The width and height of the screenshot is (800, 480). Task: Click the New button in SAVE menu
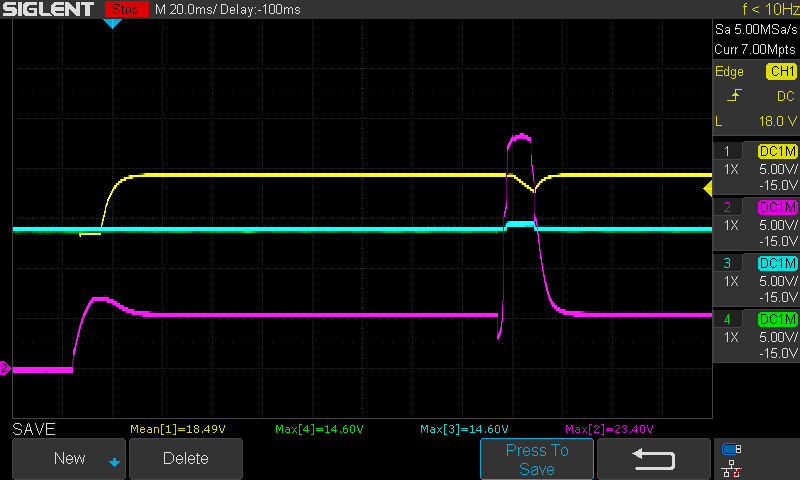pos(69,459)
